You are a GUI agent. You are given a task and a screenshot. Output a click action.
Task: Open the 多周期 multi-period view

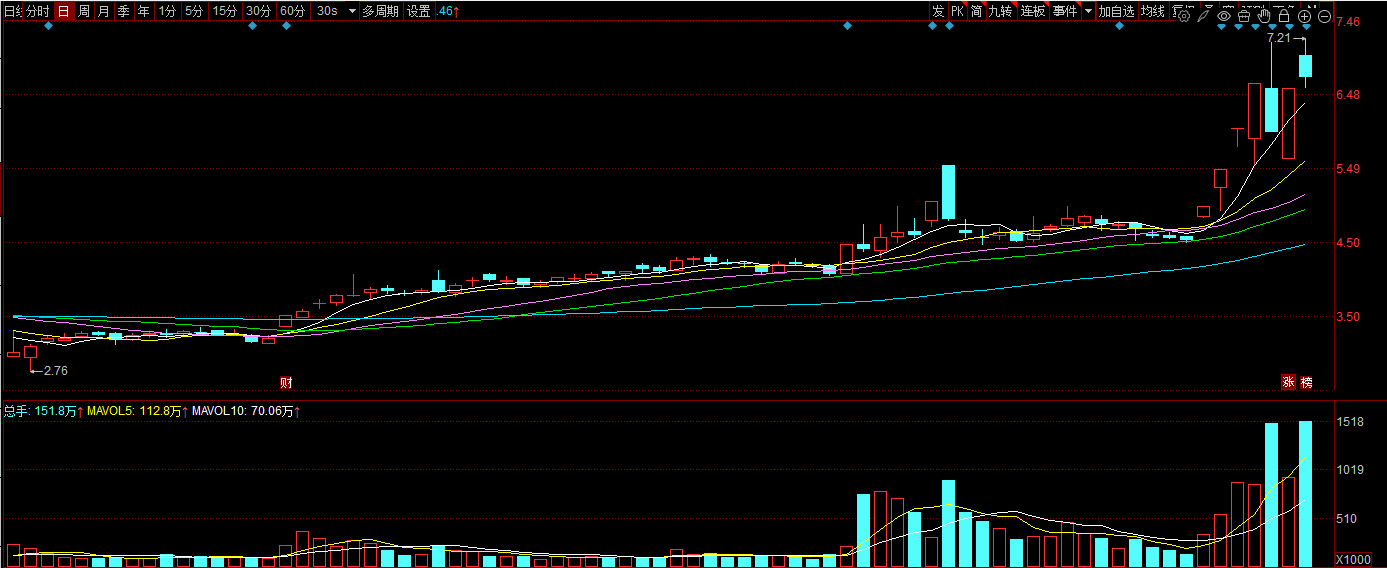point(380,11)
